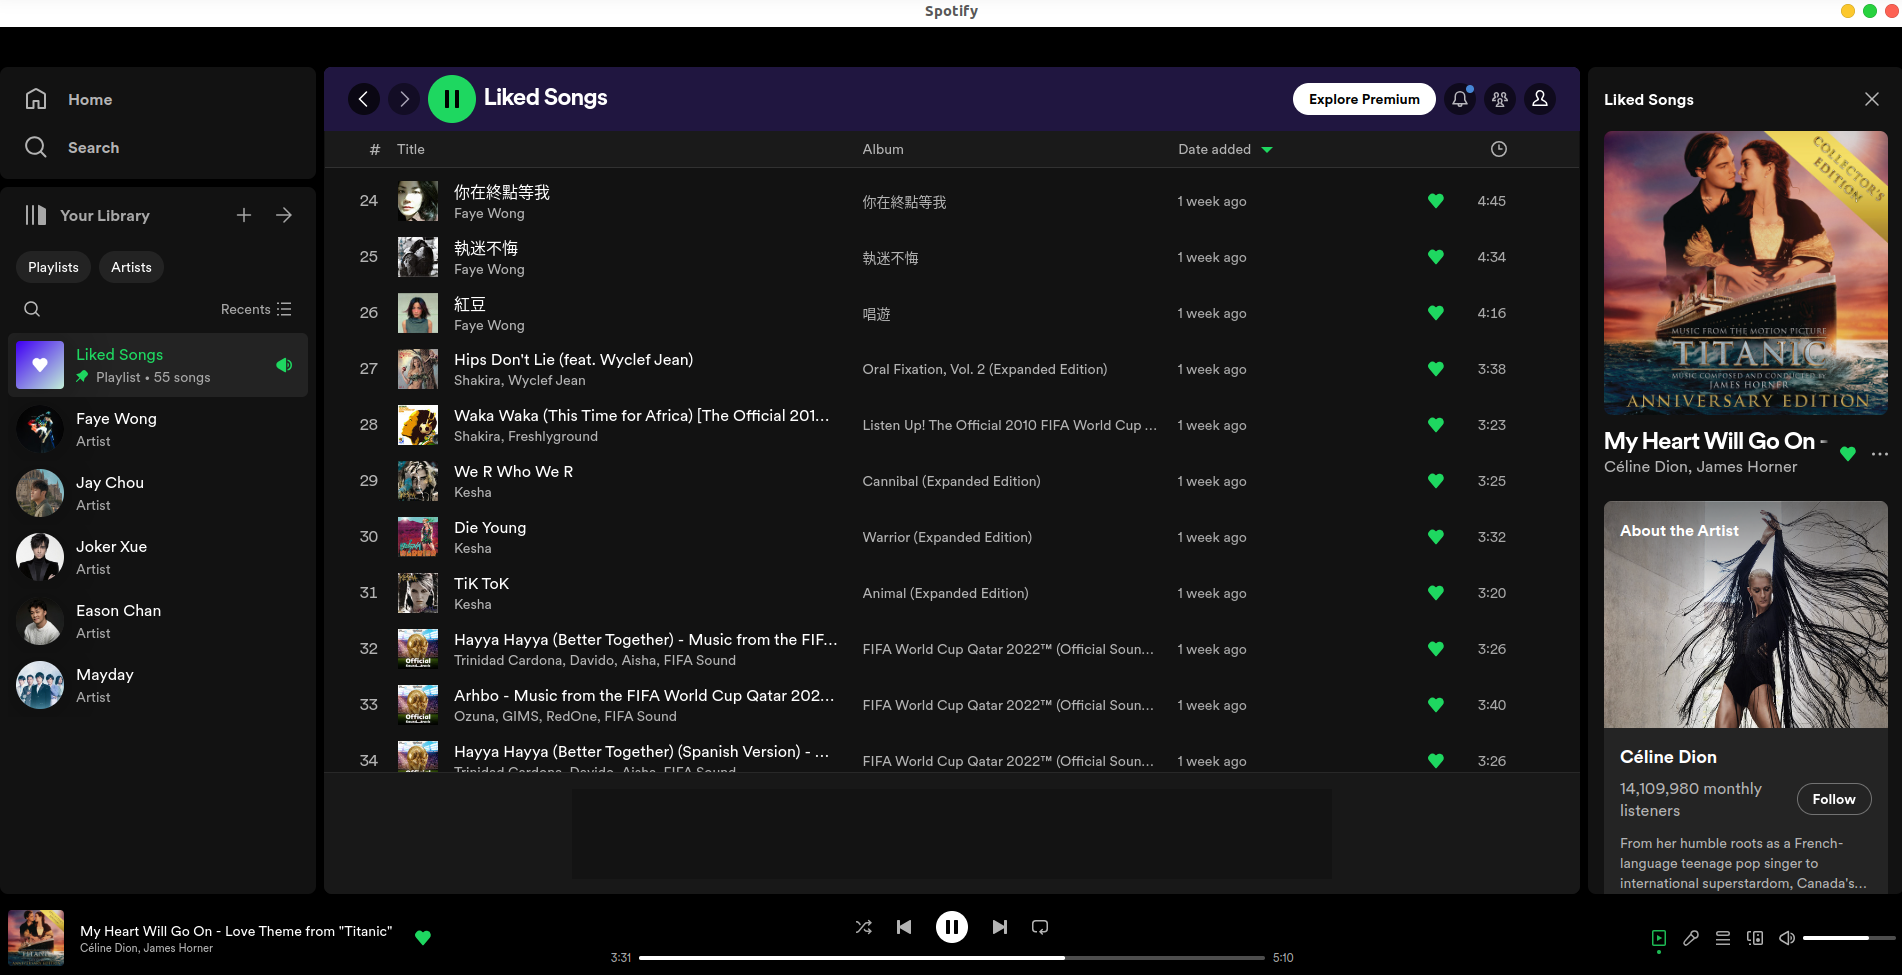The width and height of the screenshot is (1902, 975).
Task: Unlike Hips Don't Lie heart
Action: pyautogui.click(x=1436, y=369)
